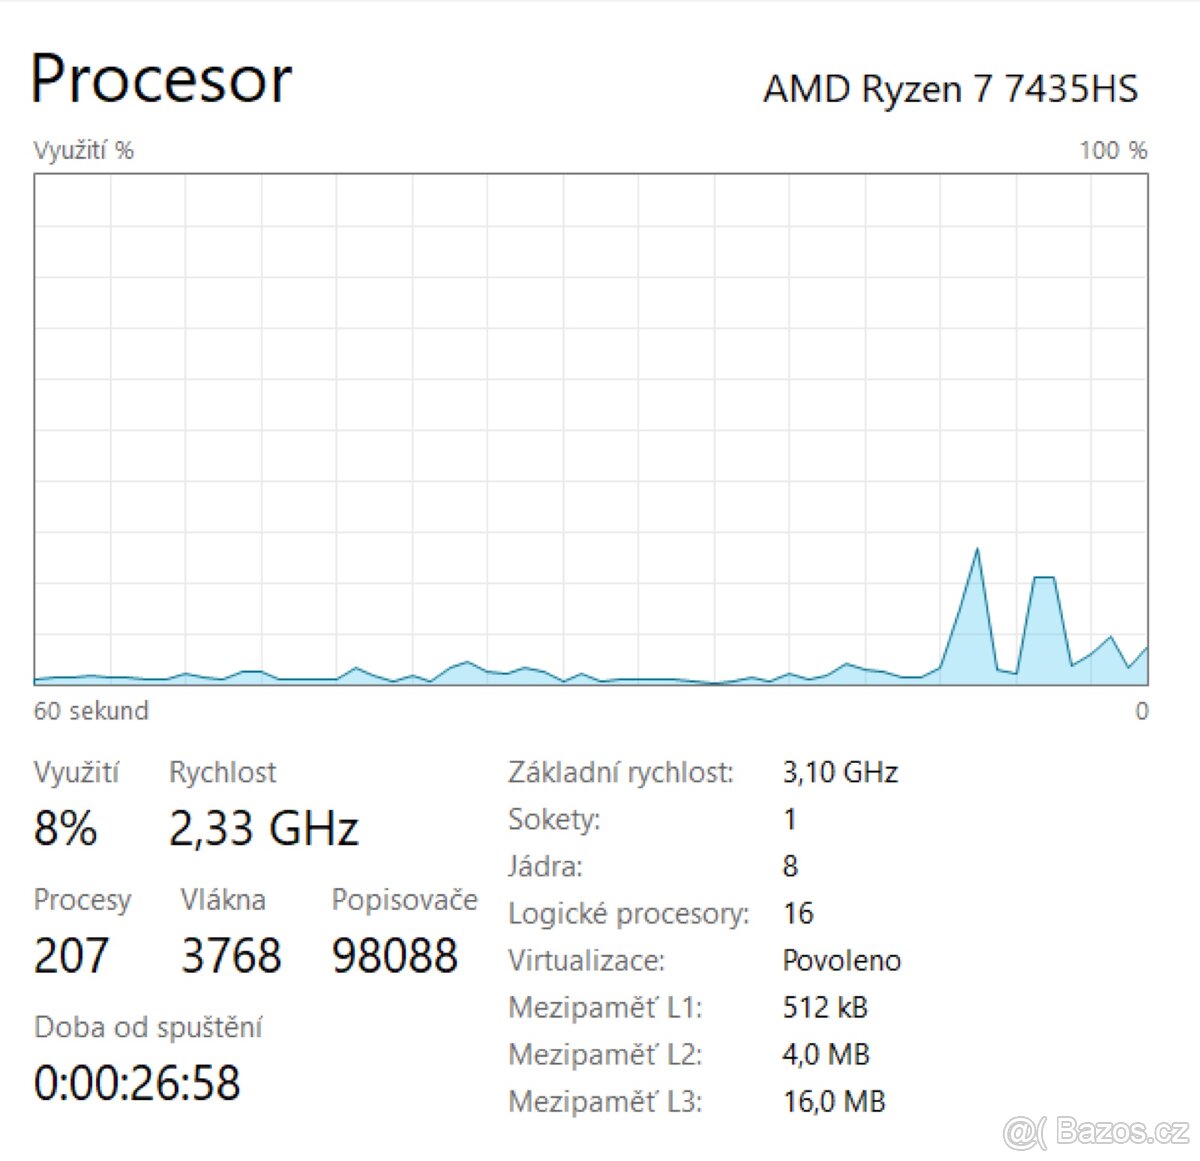Click the 0 marker on the graph axis
Screen dimensions: 1200x1161
click(1144, 711)
